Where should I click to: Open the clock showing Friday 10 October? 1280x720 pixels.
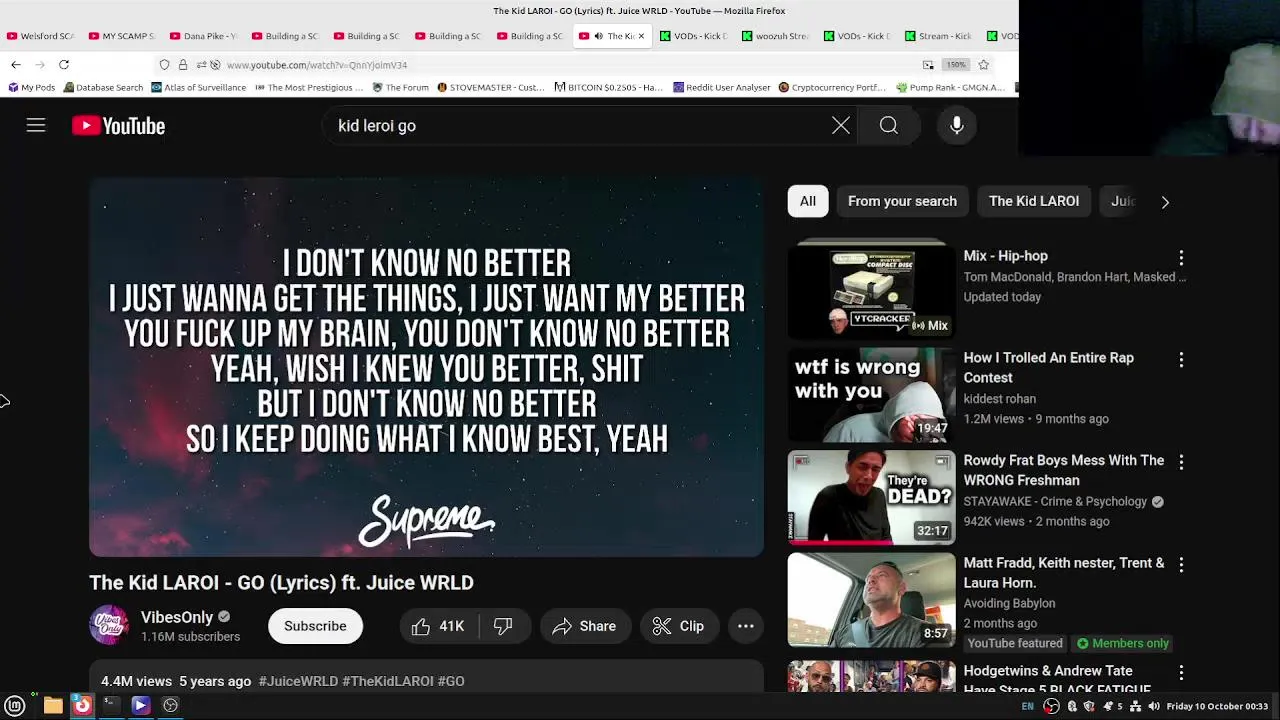click(1216, 706)
